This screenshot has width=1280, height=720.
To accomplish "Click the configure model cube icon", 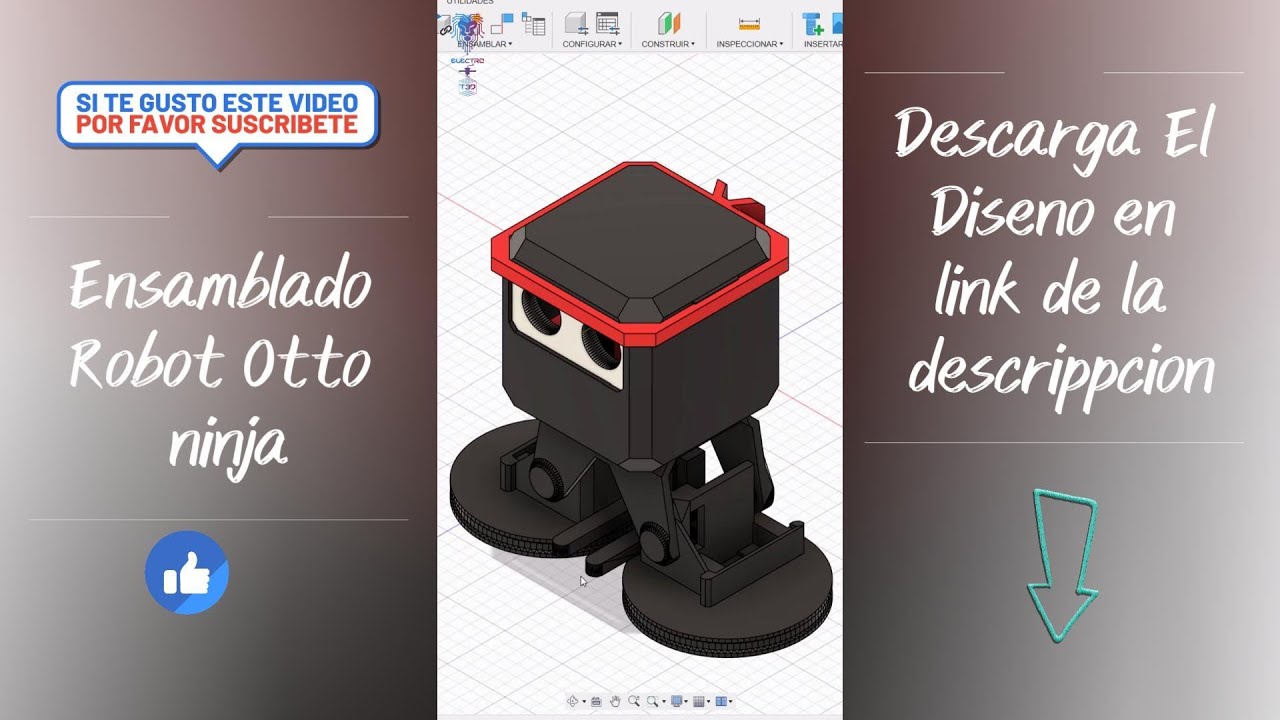I will 576,23.
